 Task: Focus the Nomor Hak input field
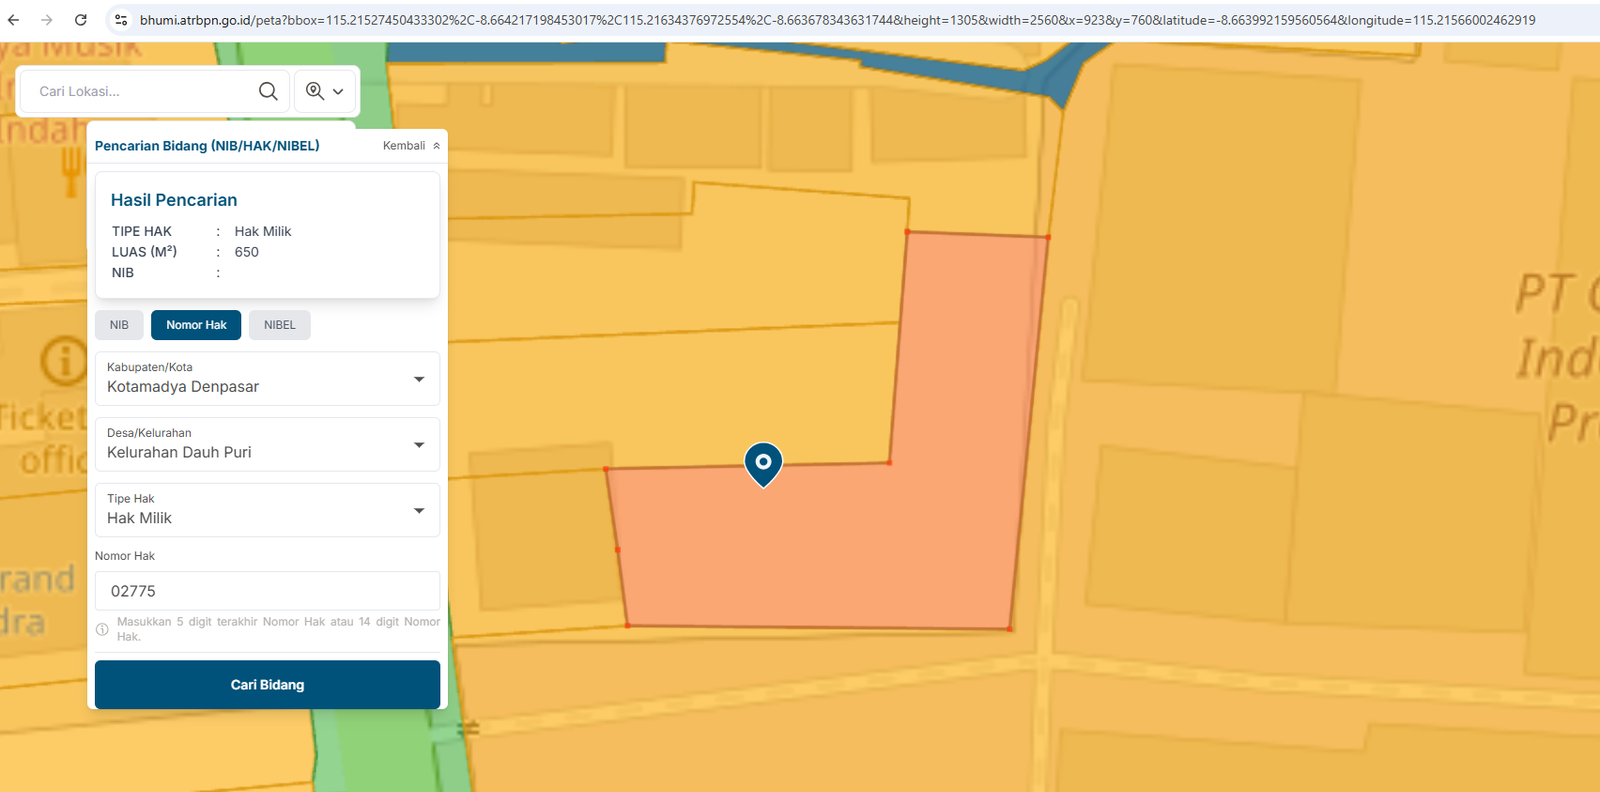(267, 591)
